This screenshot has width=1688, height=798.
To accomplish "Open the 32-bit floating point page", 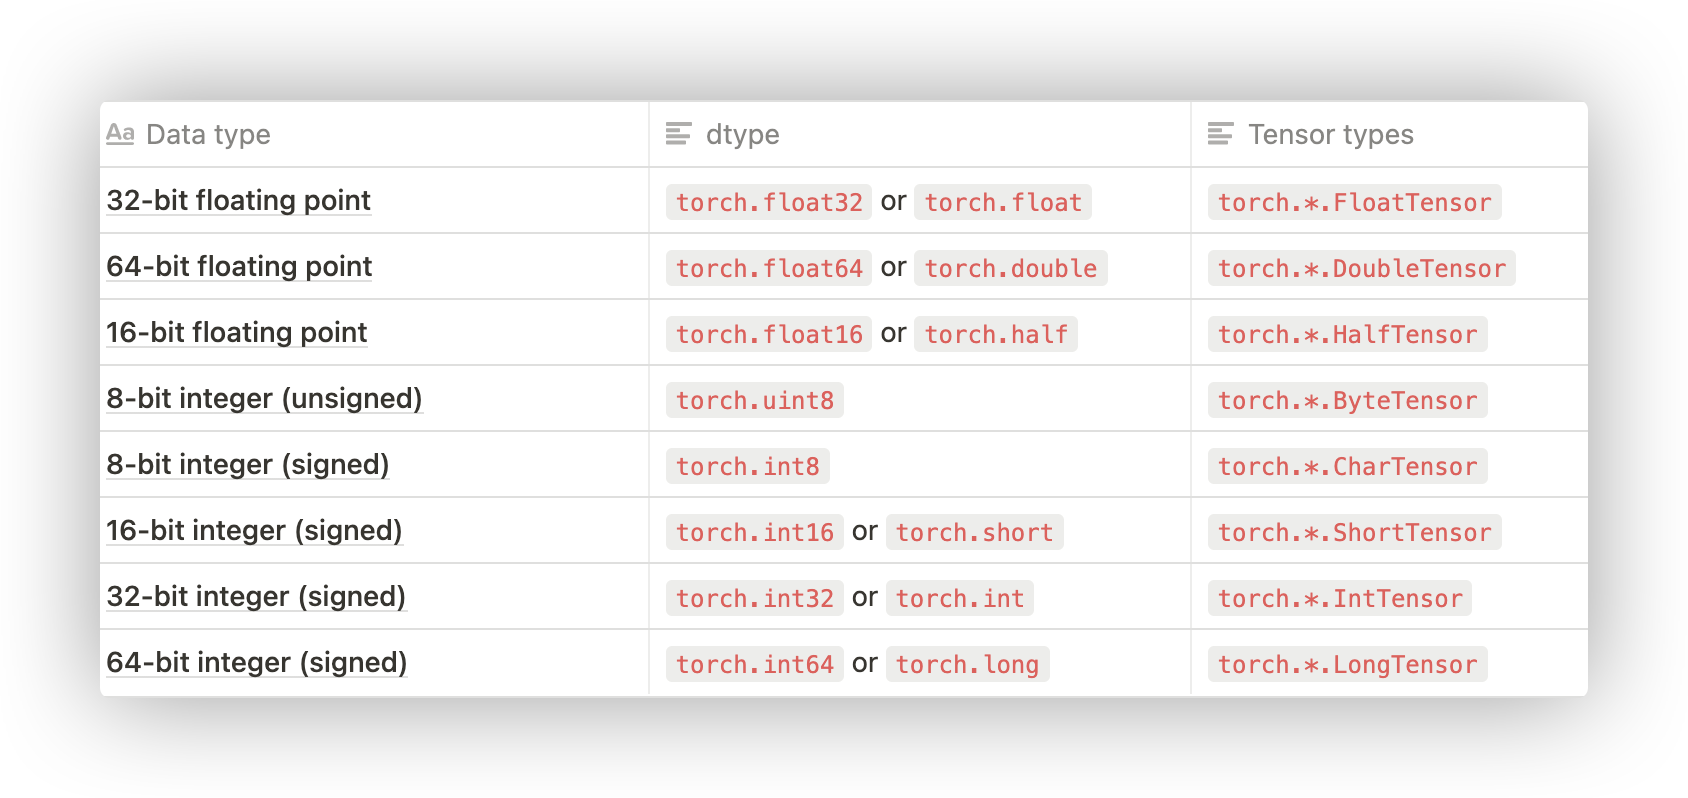I will 239,200.
